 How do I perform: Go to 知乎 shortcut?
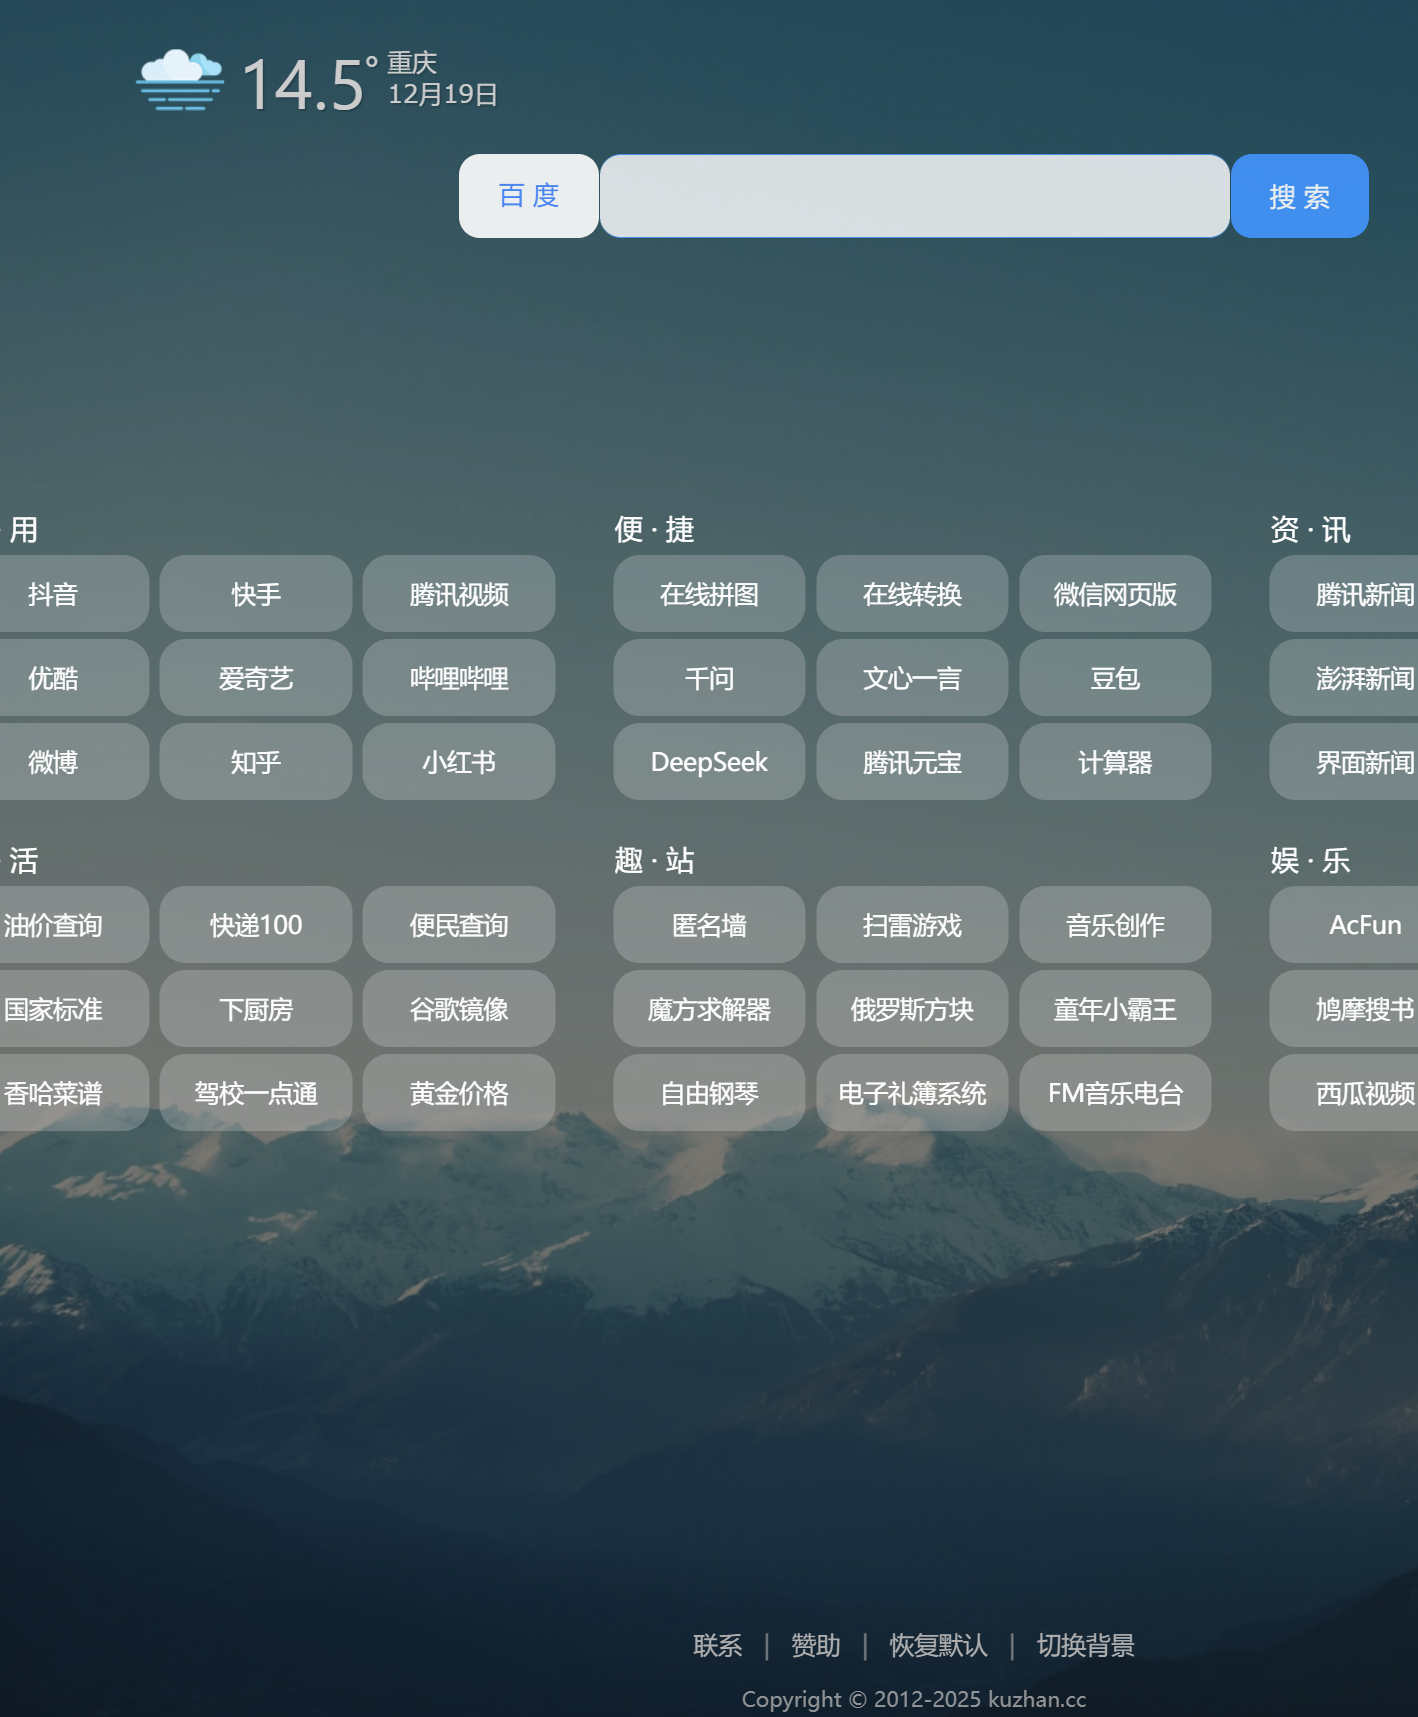tap(256, 762)
